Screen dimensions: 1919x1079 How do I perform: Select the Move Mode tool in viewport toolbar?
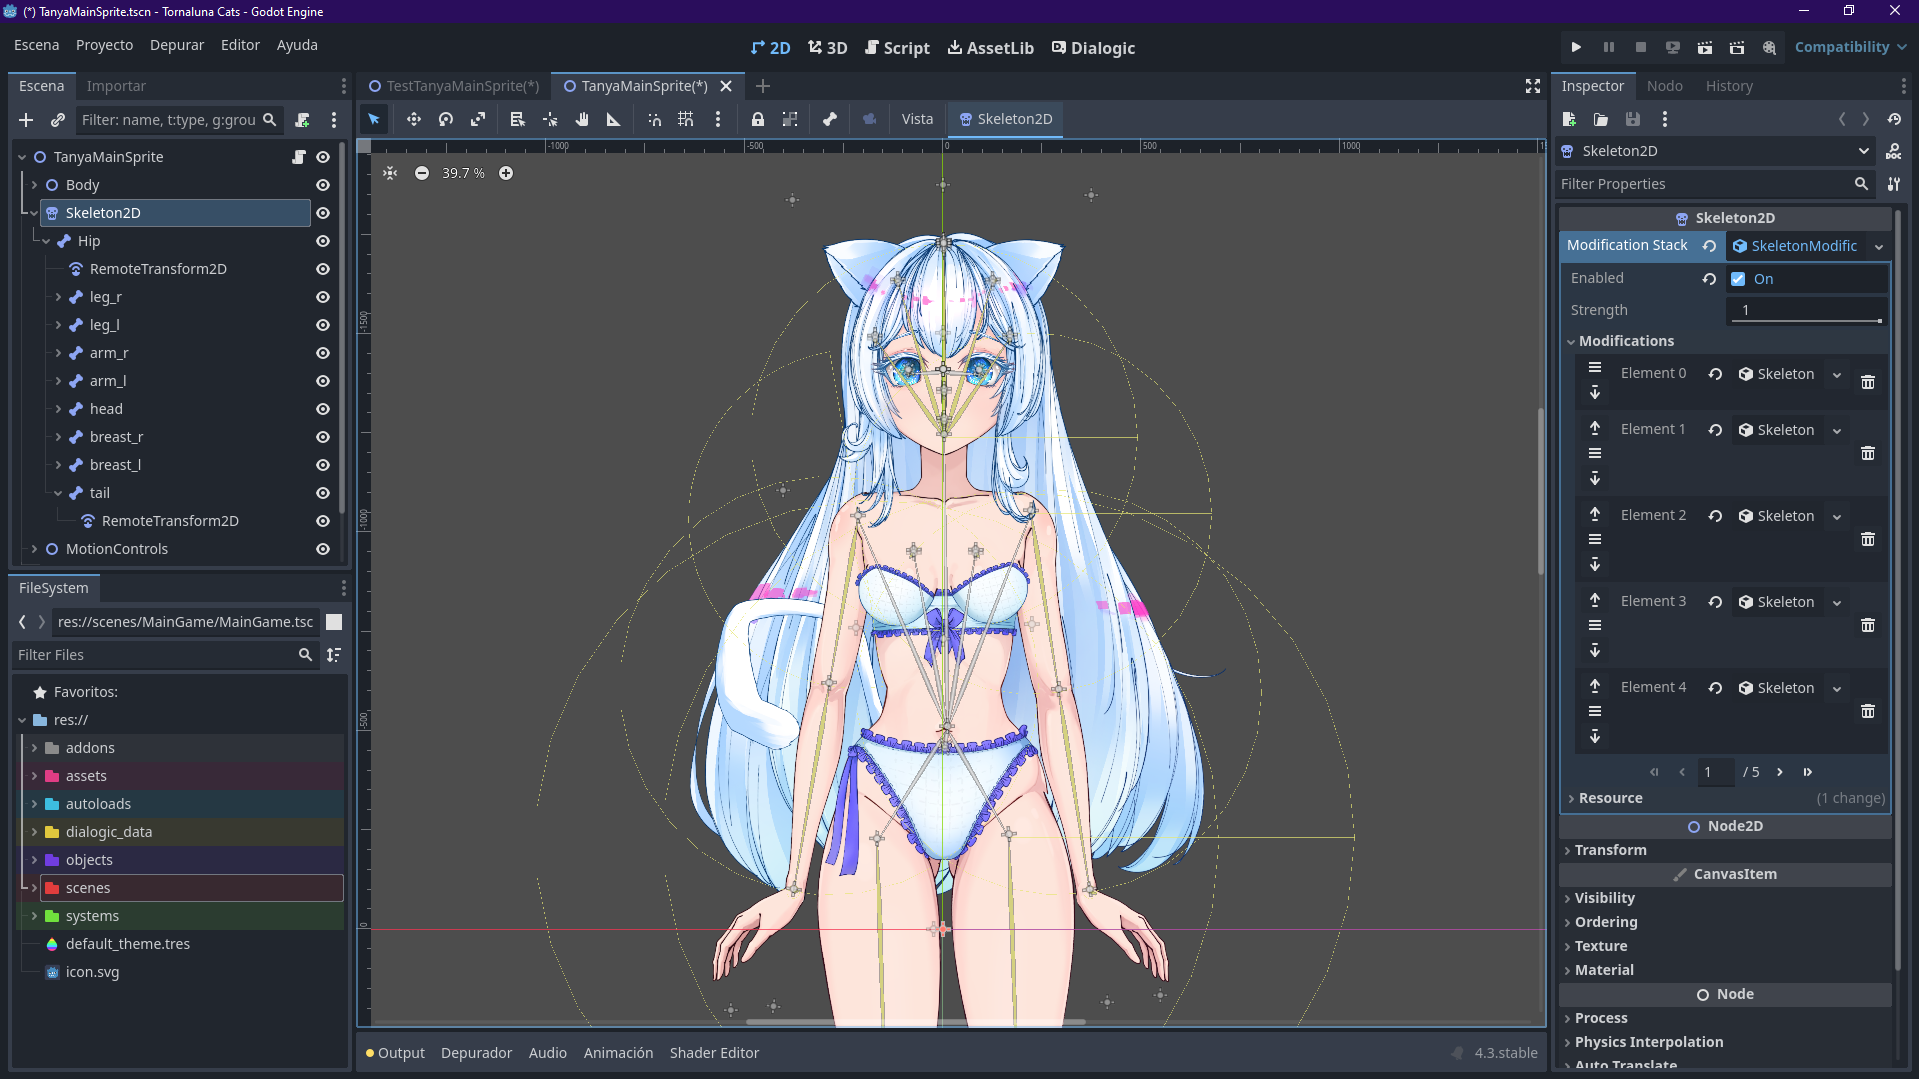[413, 119]
